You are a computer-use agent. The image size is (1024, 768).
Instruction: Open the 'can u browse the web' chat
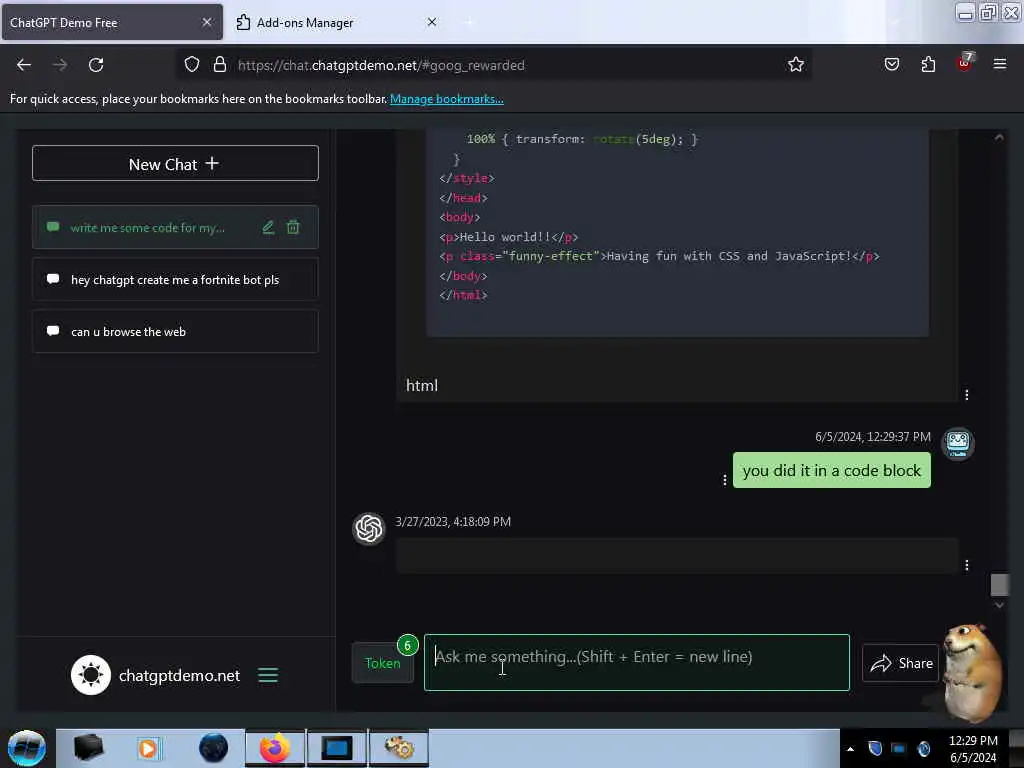pyautogui.click(x=175, y=332)
